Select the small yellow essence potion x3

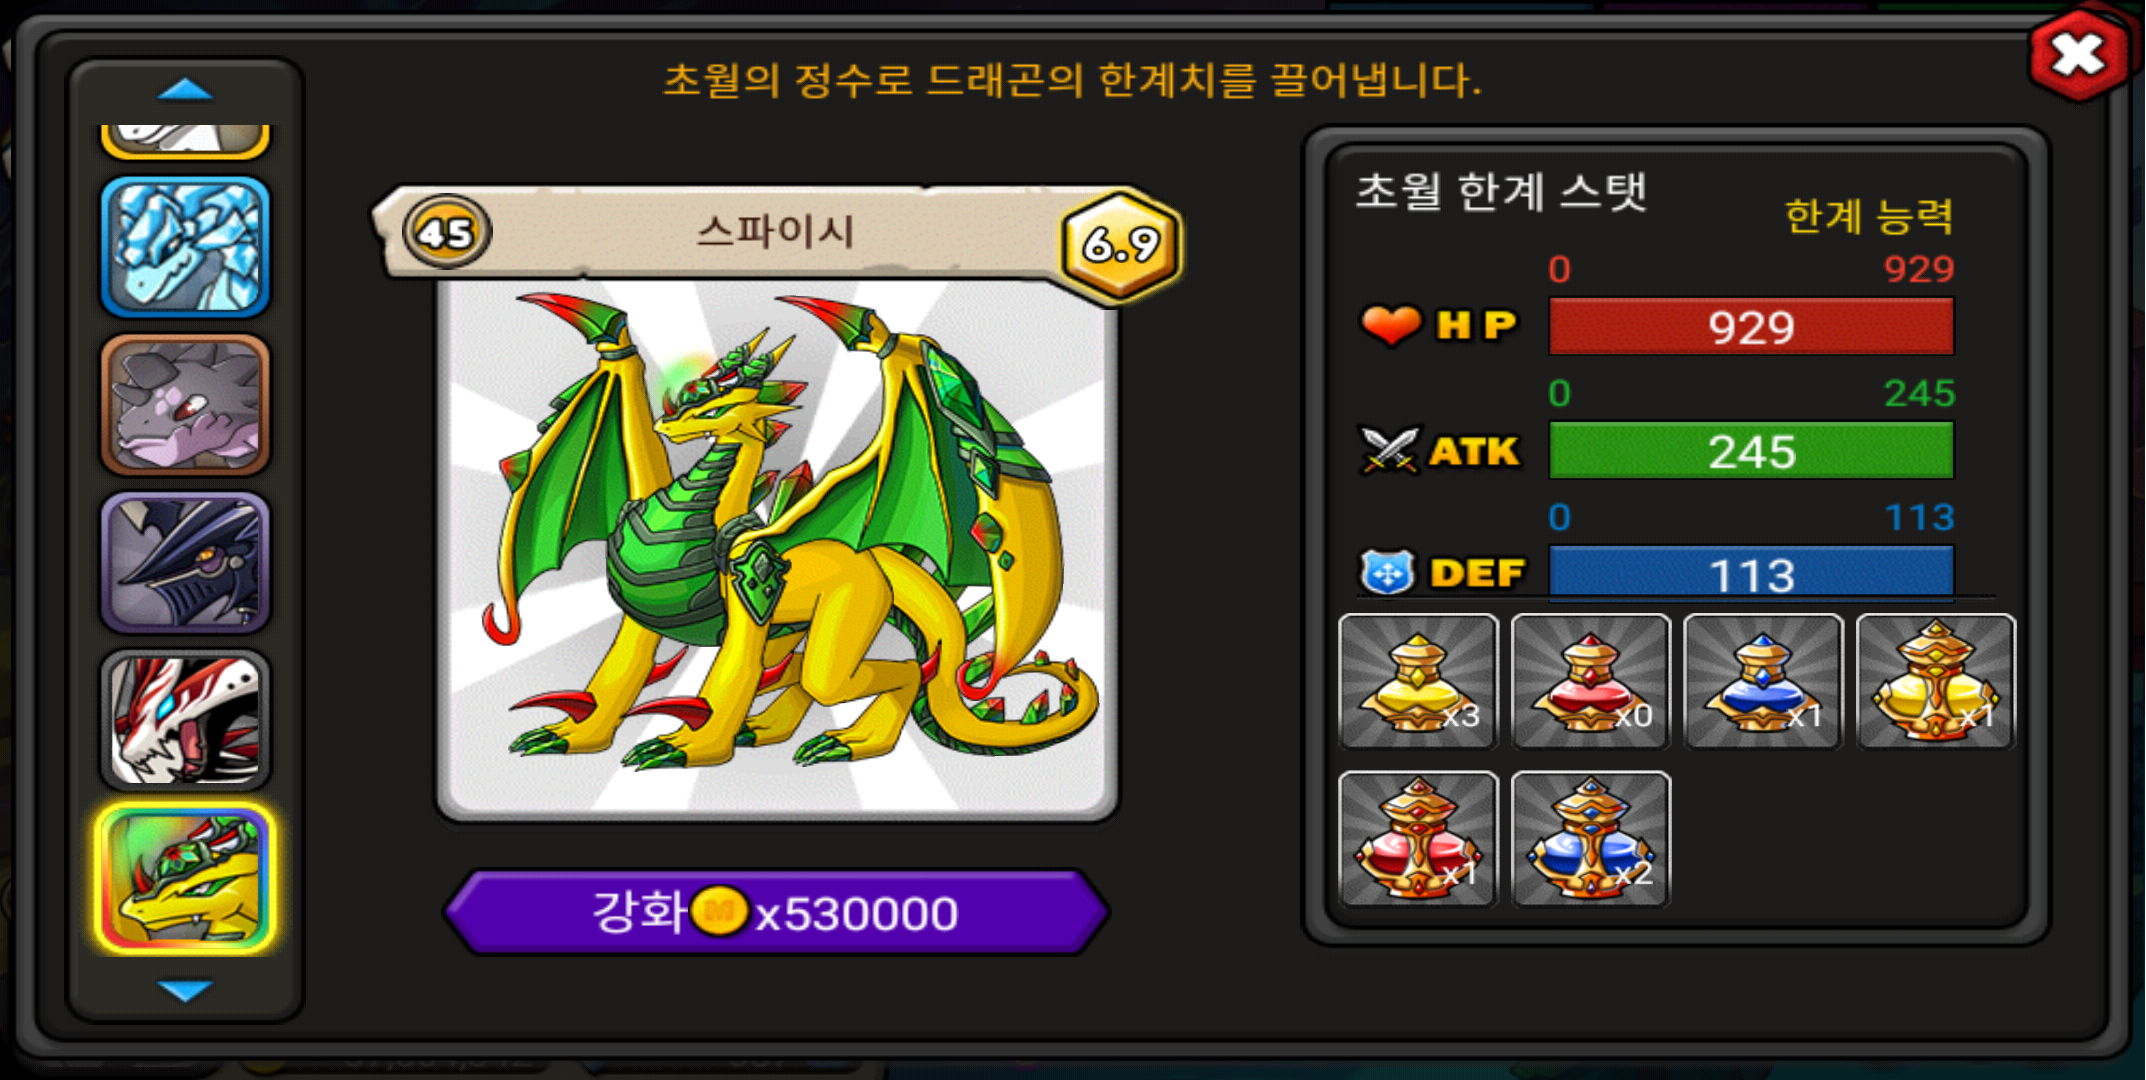coord(1418,681)
